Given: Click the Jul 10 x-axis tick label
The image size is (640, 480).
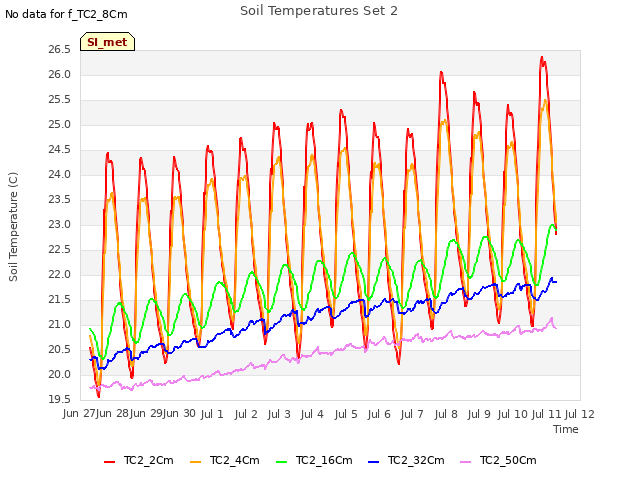Looking at the screenshot, I should (513, 414).
